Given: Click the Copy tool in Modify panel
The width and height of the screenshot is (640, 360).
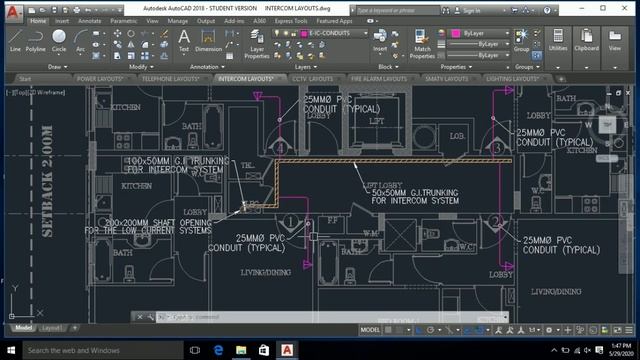Looking at the screenshot, I should coord(117,44).
